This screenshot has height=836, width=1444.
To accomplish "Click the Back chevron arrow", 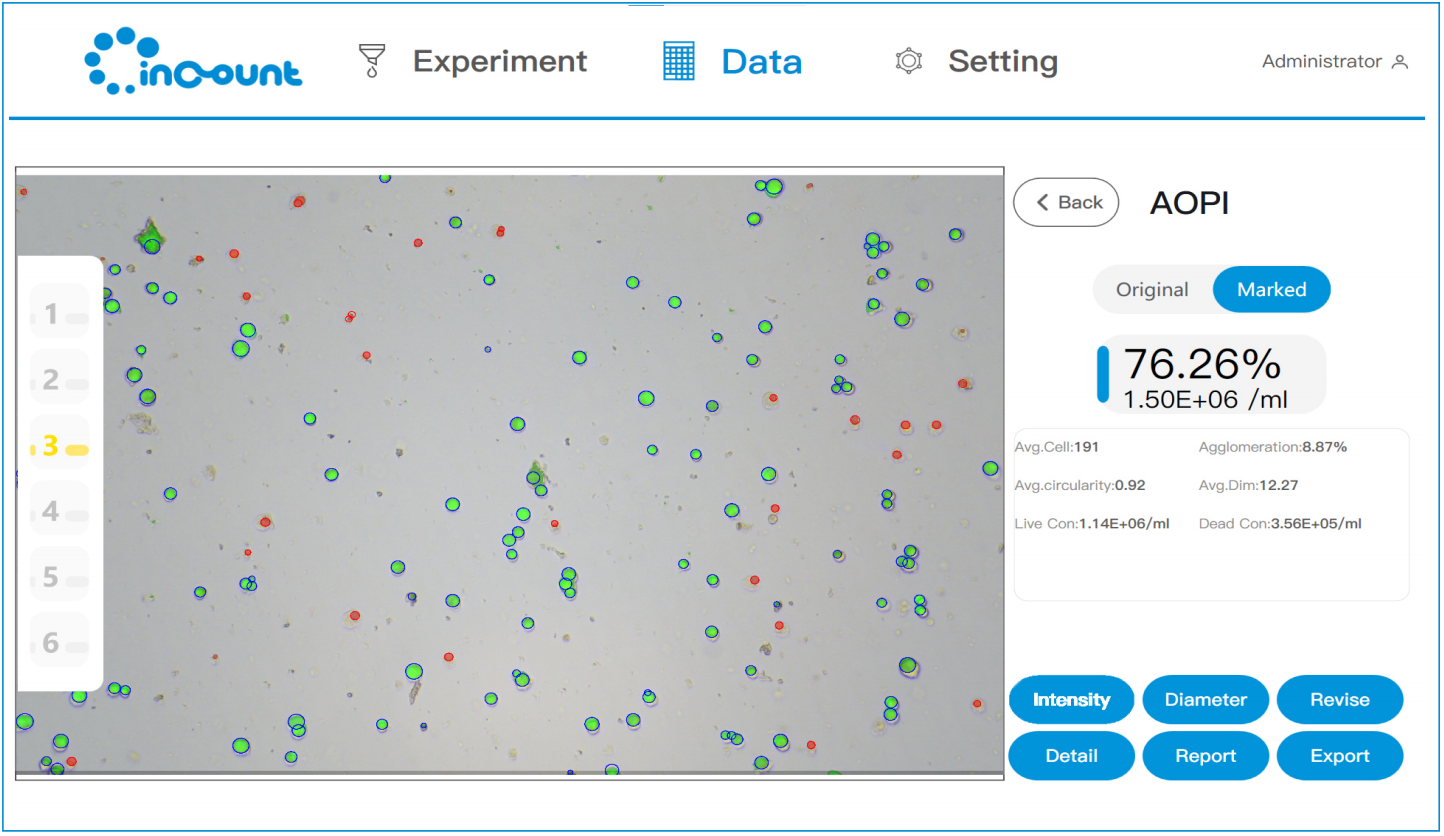I will (x=1043, y=203).
